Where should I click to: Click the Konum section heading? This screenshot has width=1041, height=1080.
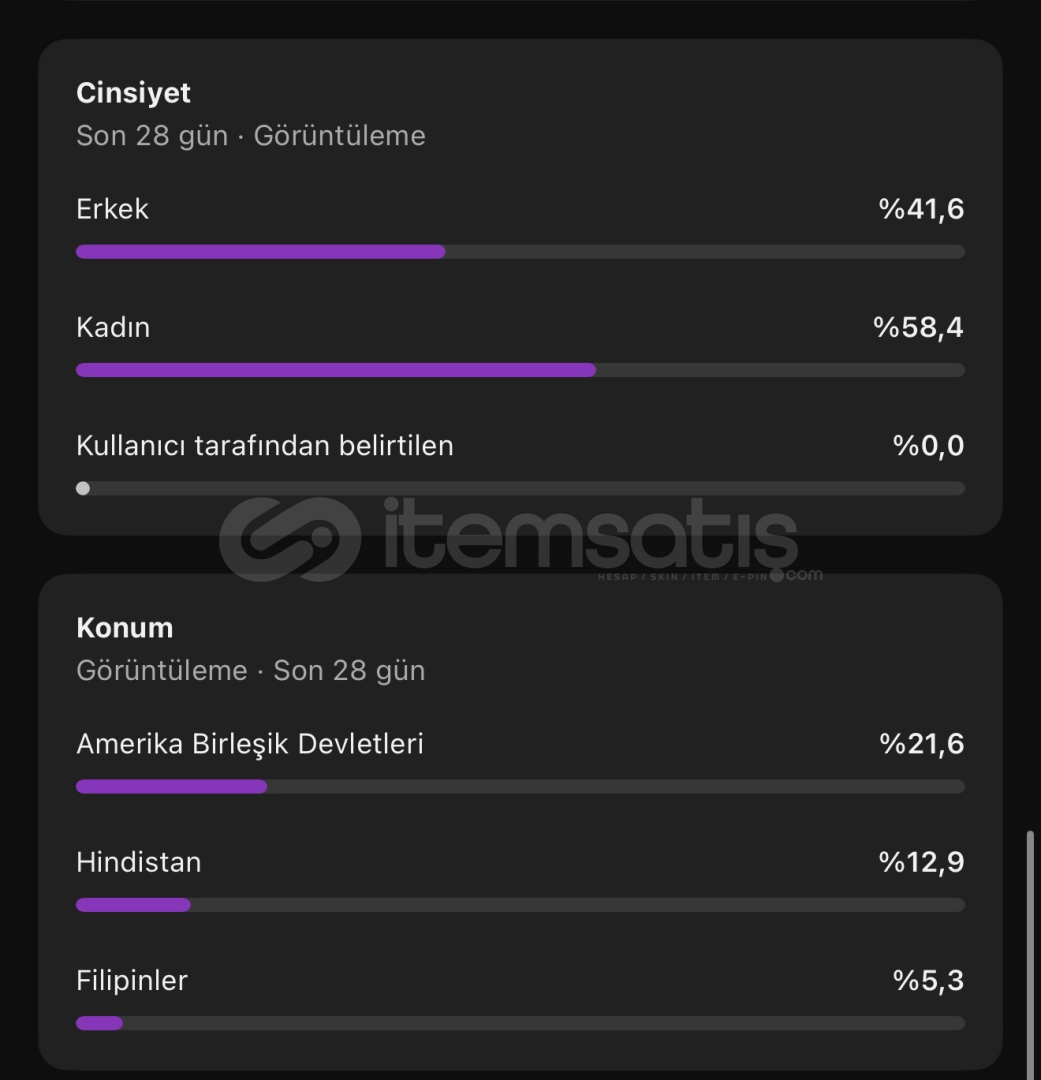pos(124,628)
